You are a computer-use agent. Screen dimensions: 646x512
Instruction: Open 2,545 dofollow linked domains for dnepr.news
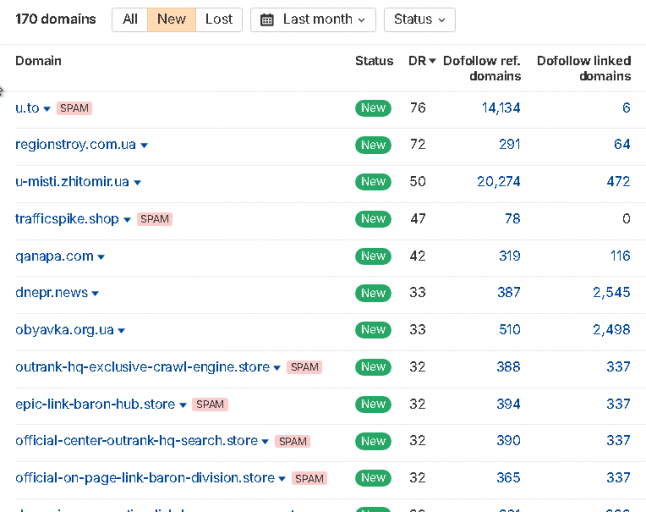pyautogui.click(x=611, y=292)
